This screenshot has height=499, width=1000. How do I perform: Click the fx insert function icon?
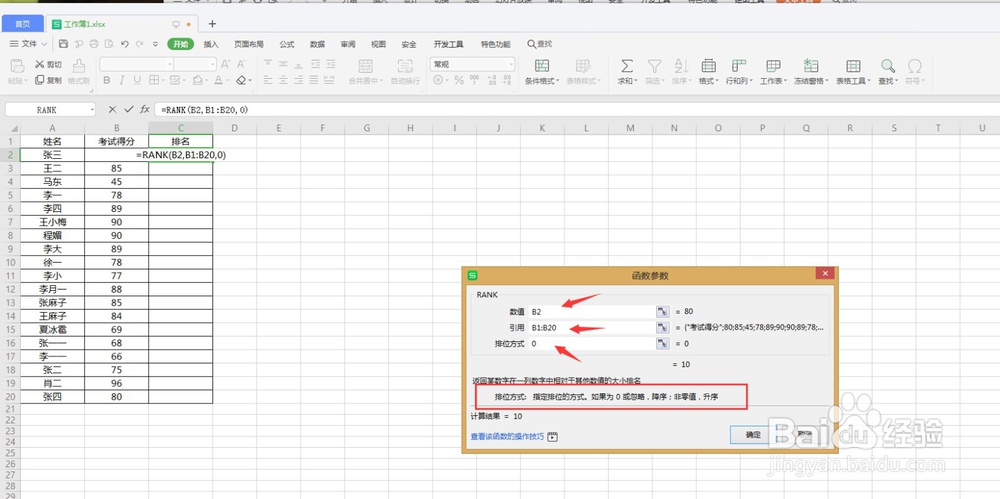[x=145, y=110]
